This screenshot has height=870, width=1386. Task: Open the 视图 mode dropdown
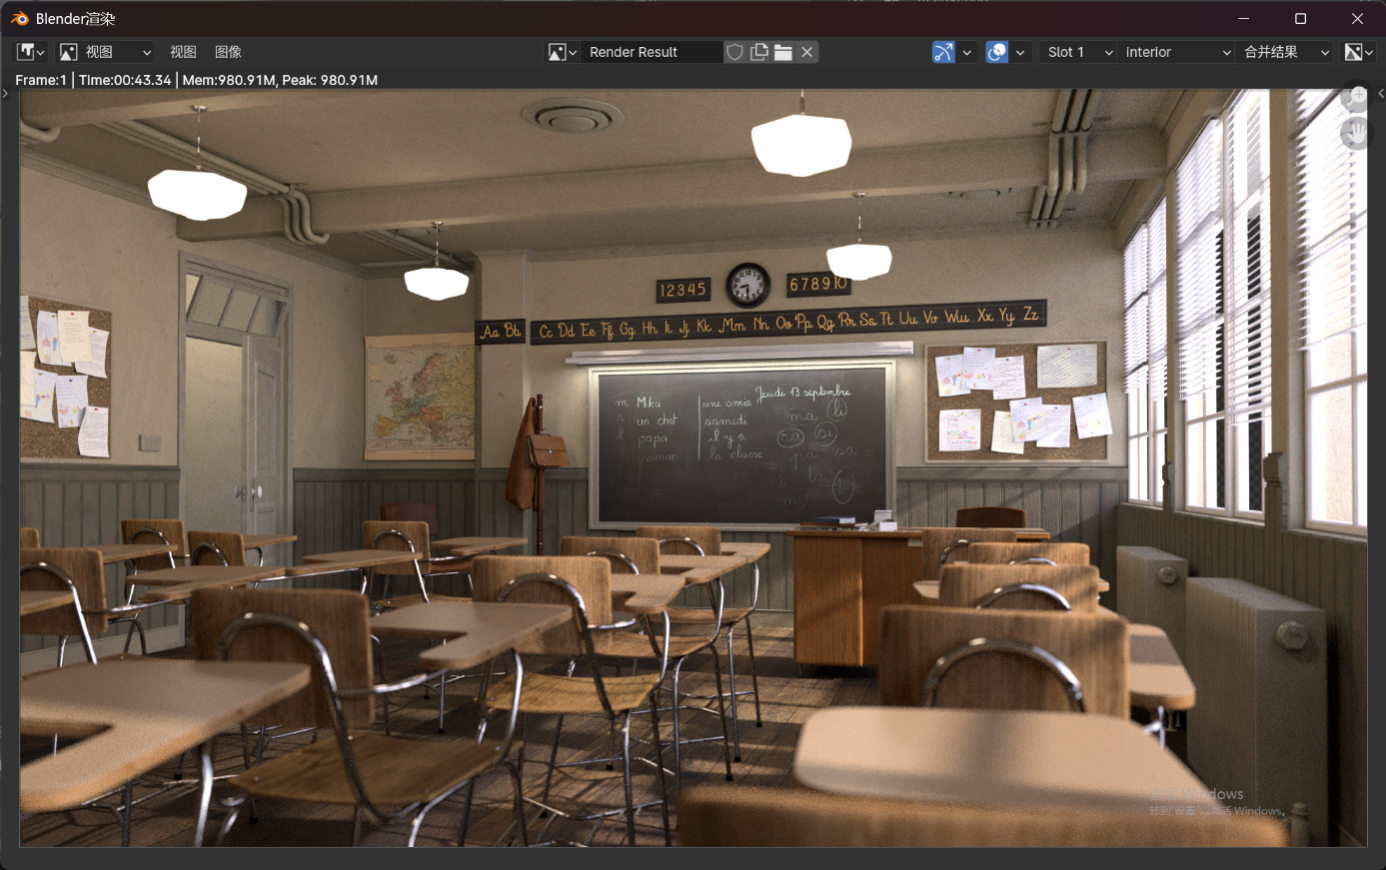[105, 52]
